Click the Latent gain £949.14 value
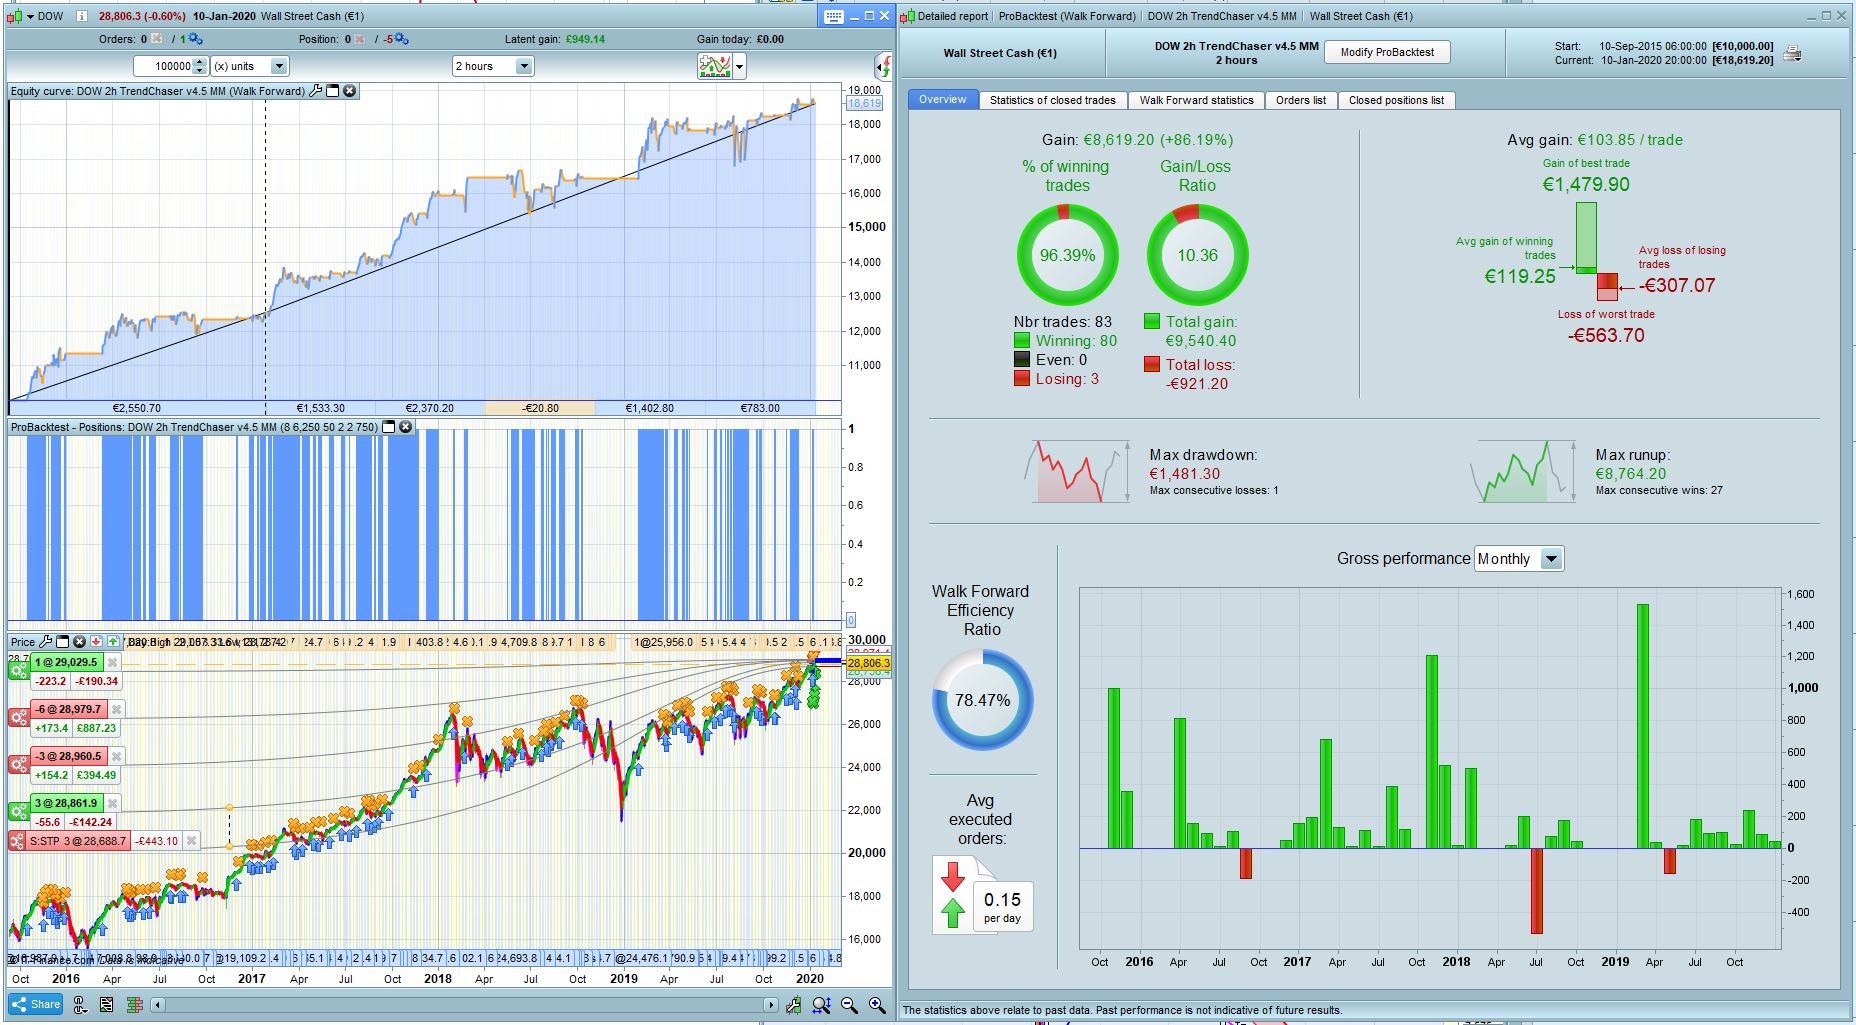1856x1025 pixels. (585, 40)
